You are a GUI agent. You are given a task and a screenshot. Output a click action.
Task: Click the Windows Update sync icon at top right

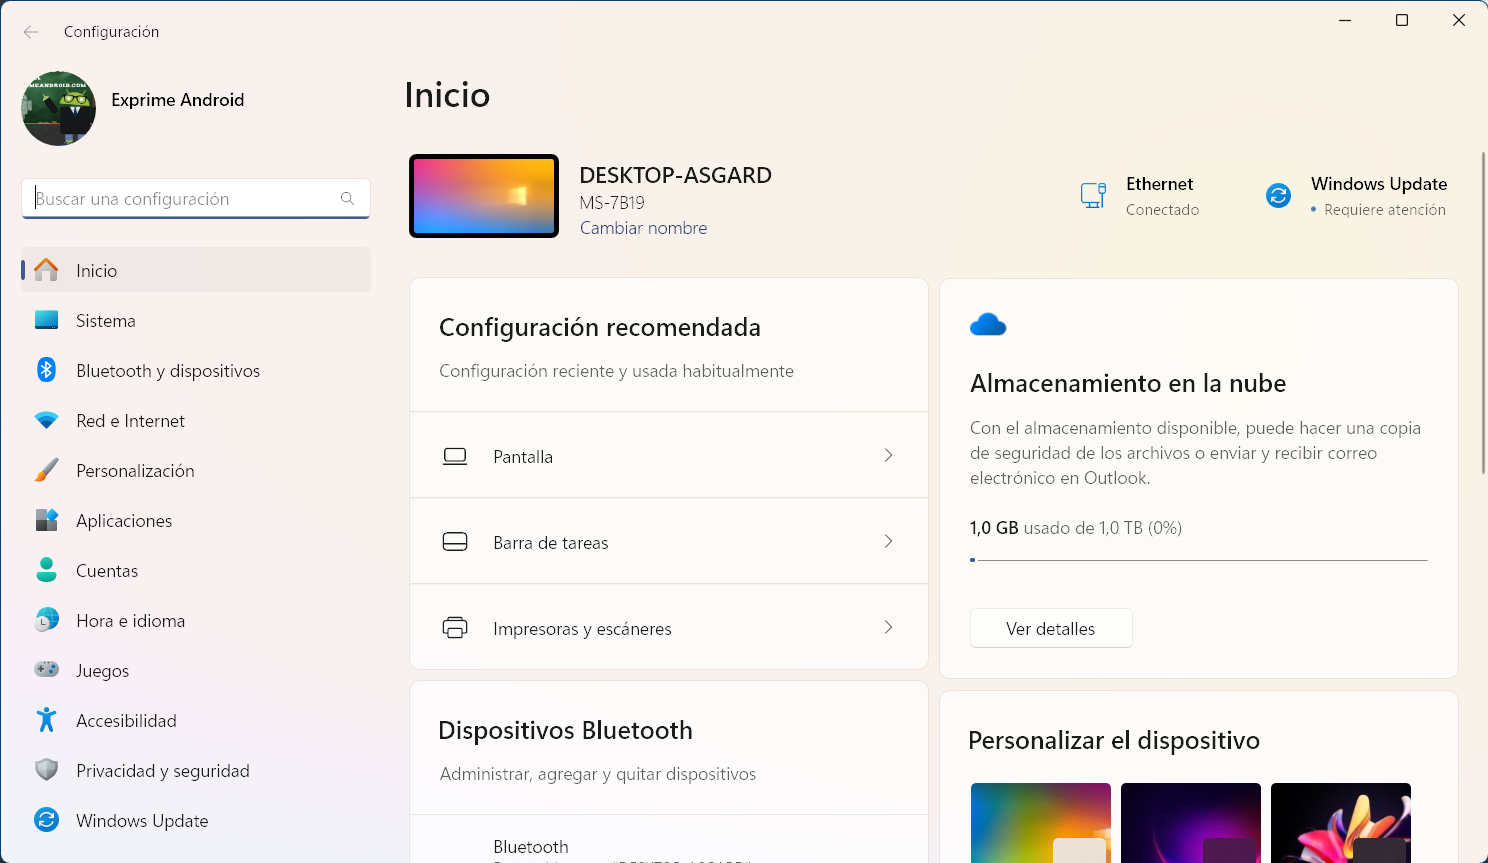pos(1278,195)
